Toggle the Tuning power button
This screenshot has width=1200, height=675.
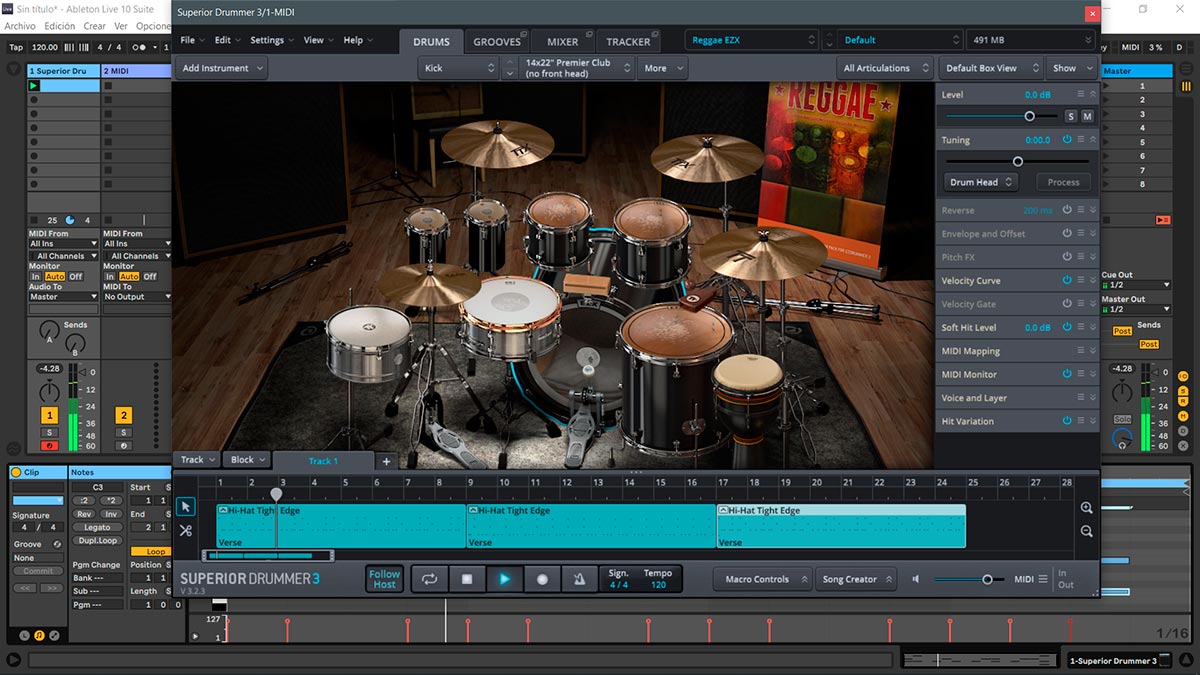point(1067,140)
